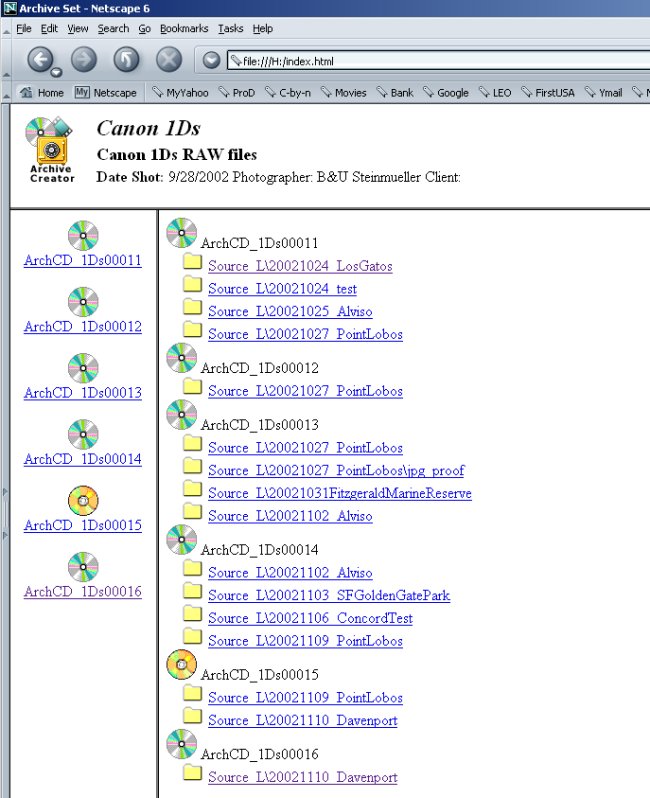Click folder icon beside 20021106_ConcordTest

(x=192, y=613)
